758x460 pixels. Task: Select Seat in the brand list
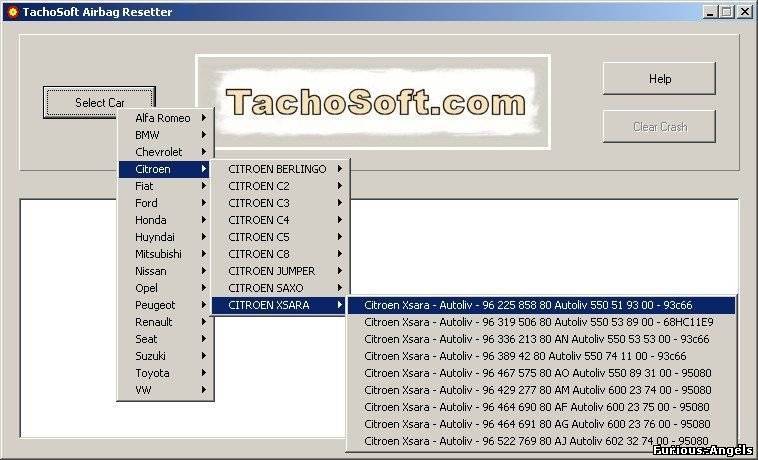coord(164,339)
